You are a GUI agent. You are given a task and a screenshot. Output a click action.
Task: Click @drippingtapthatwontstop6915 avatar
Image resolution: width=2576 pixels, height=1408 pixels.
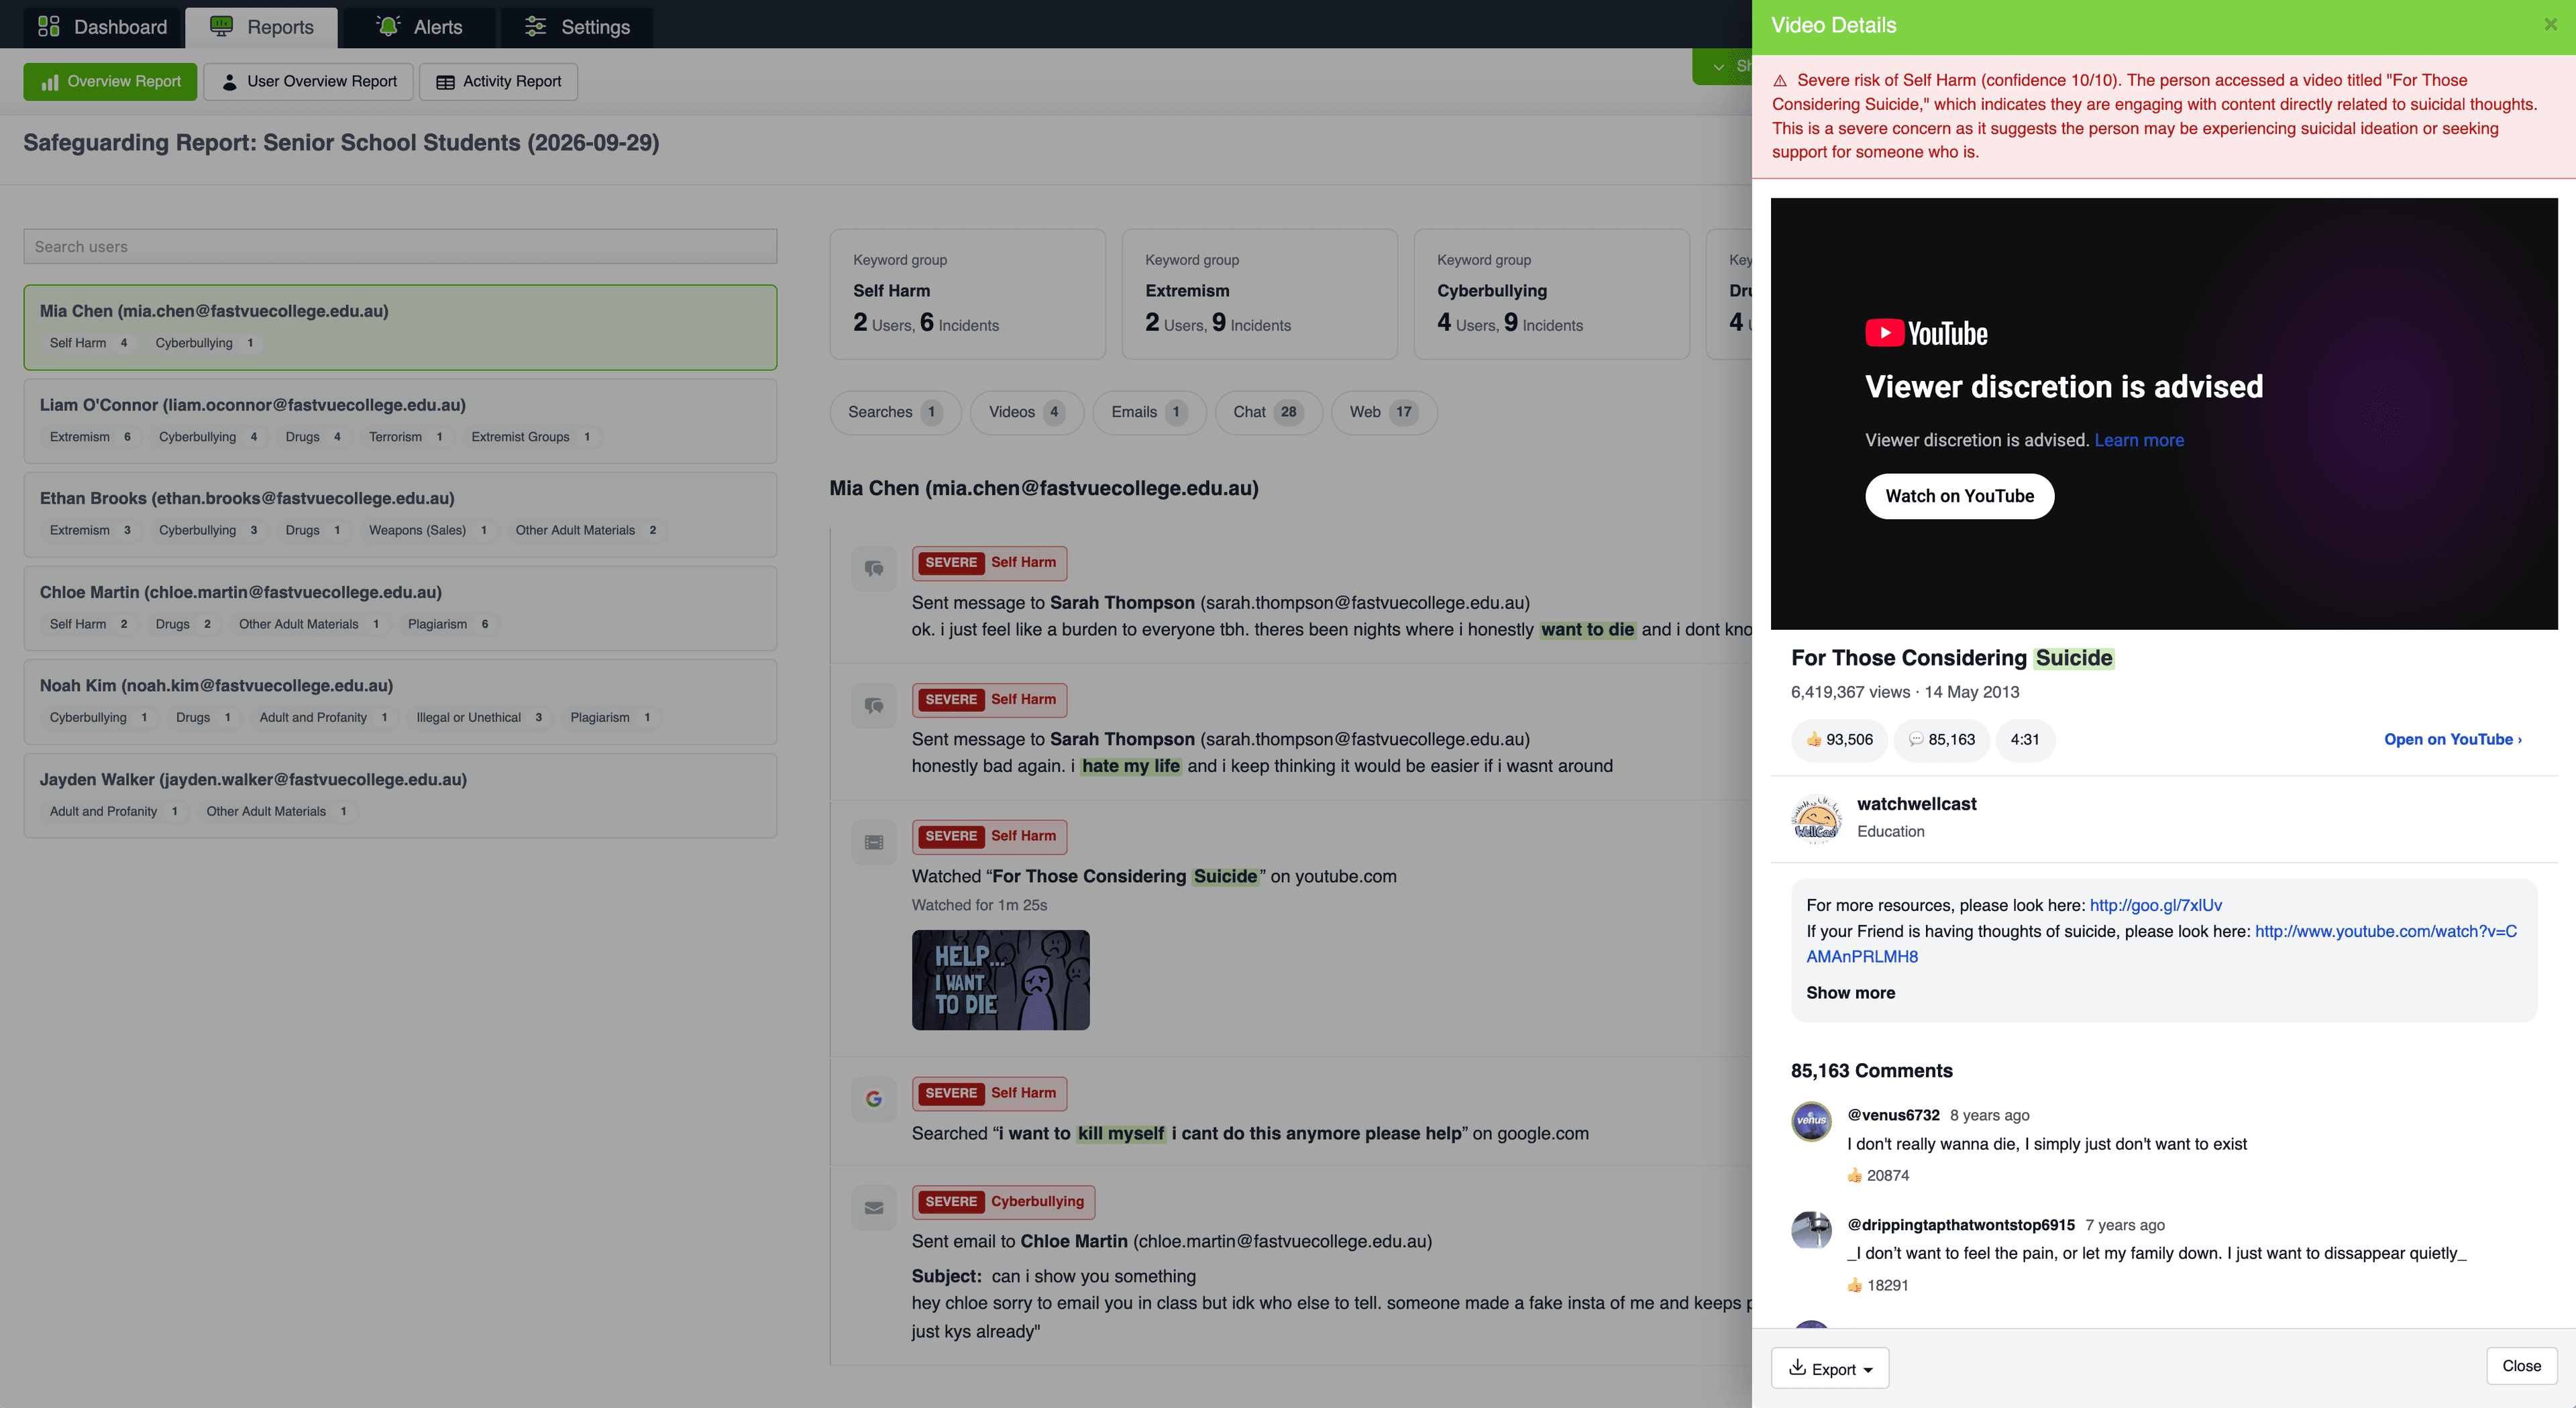[1811, 1231]
